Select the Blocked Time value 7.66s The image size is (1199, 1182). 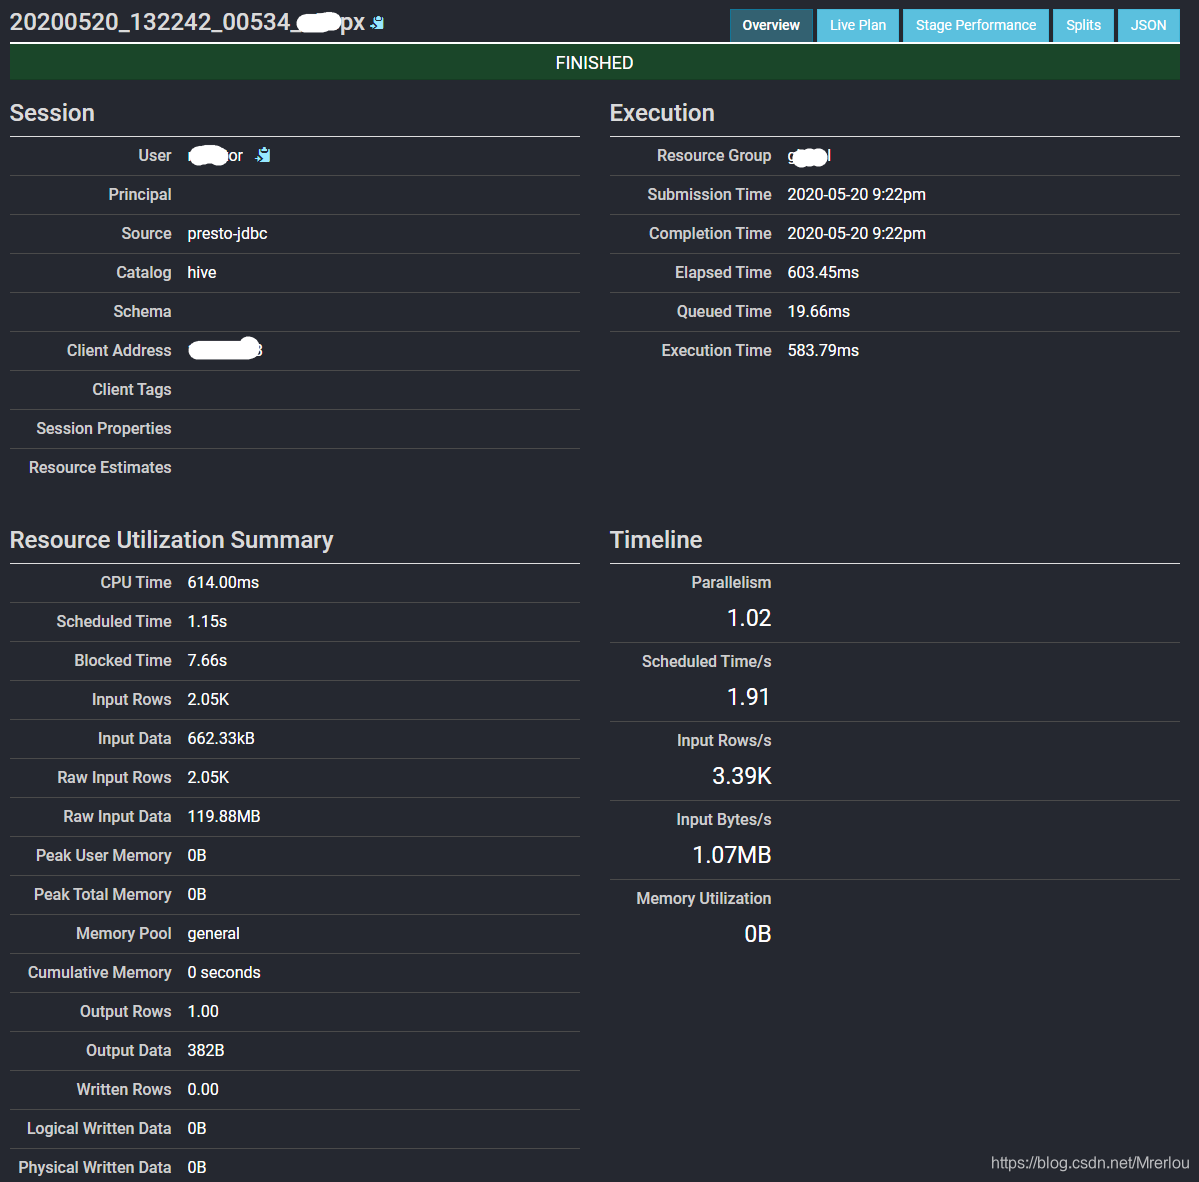click(x=207, y=661)
